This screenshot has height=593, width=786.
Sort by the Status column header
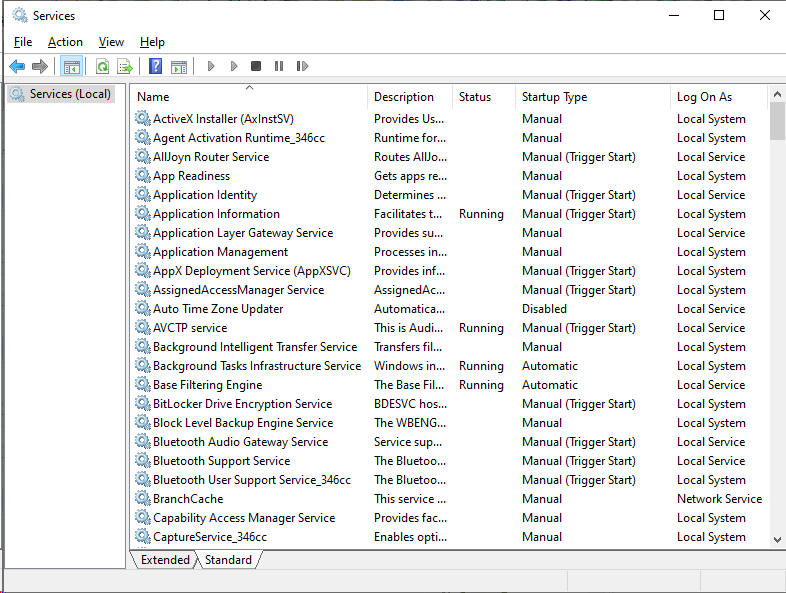(x=484, y=97)
